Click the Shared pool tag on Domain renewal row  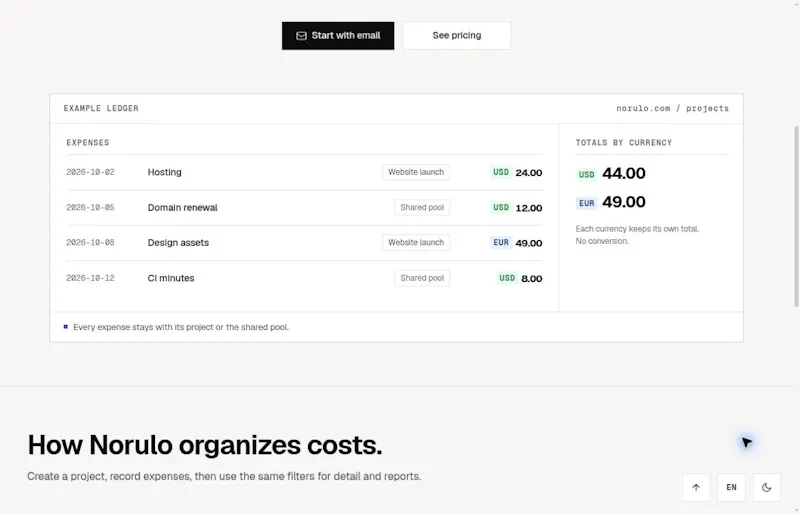coord(422,207)
